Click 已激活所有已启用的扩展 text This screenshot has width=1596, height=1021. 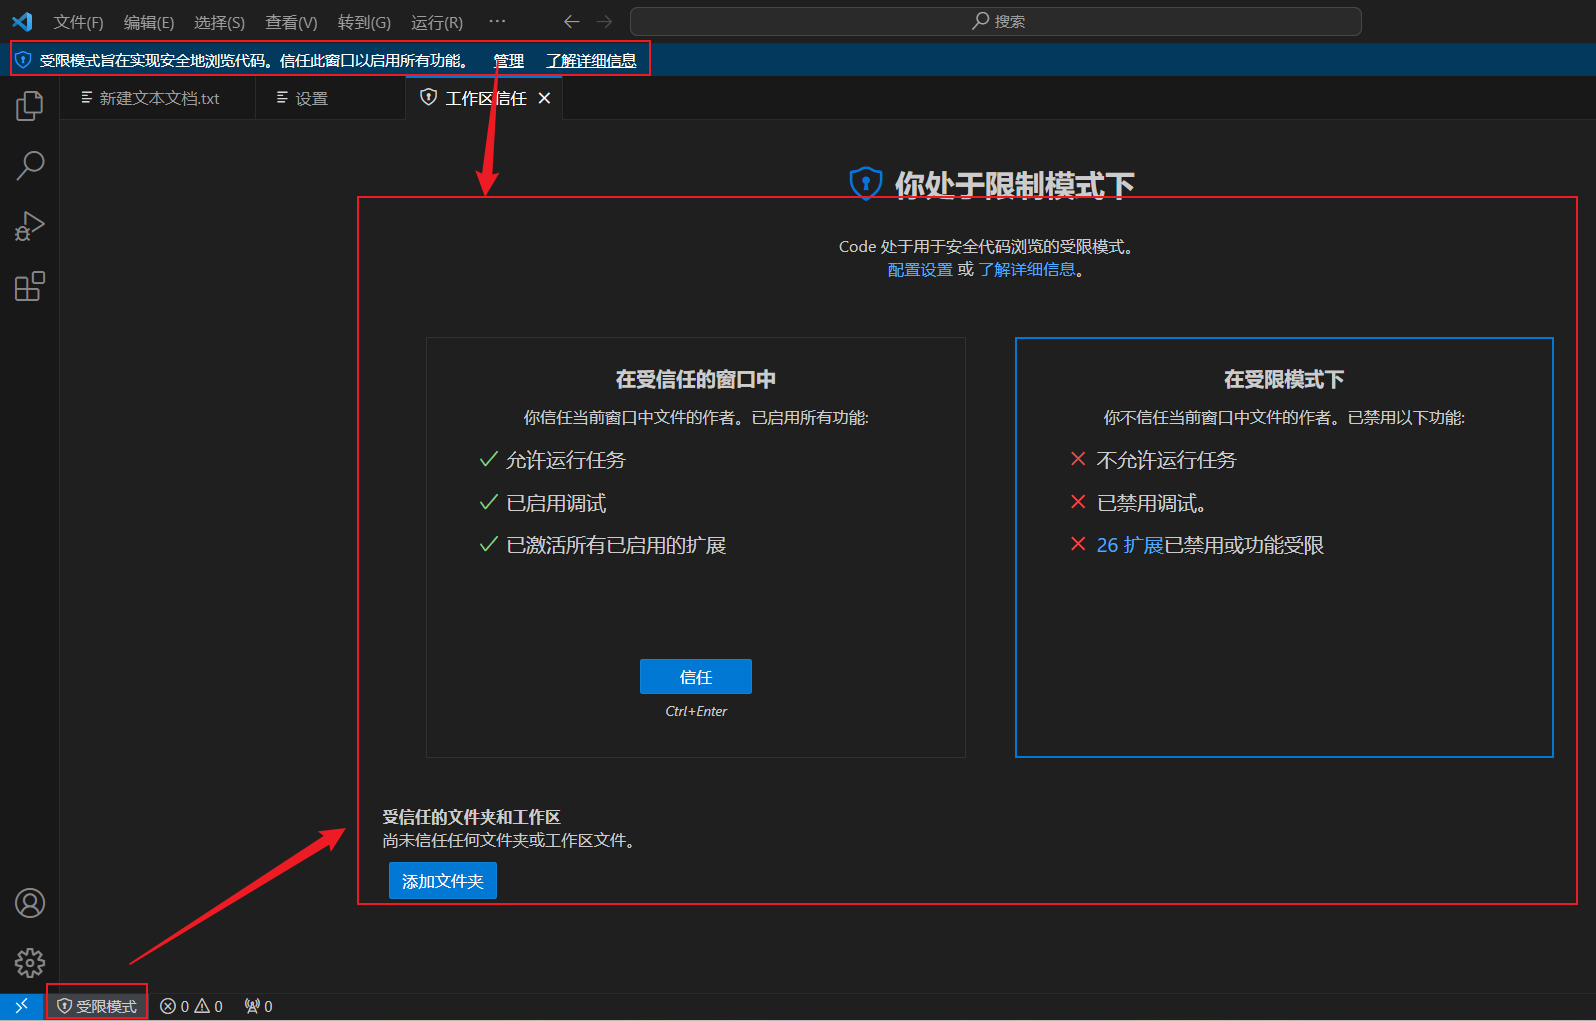click(x=616, y=545)
